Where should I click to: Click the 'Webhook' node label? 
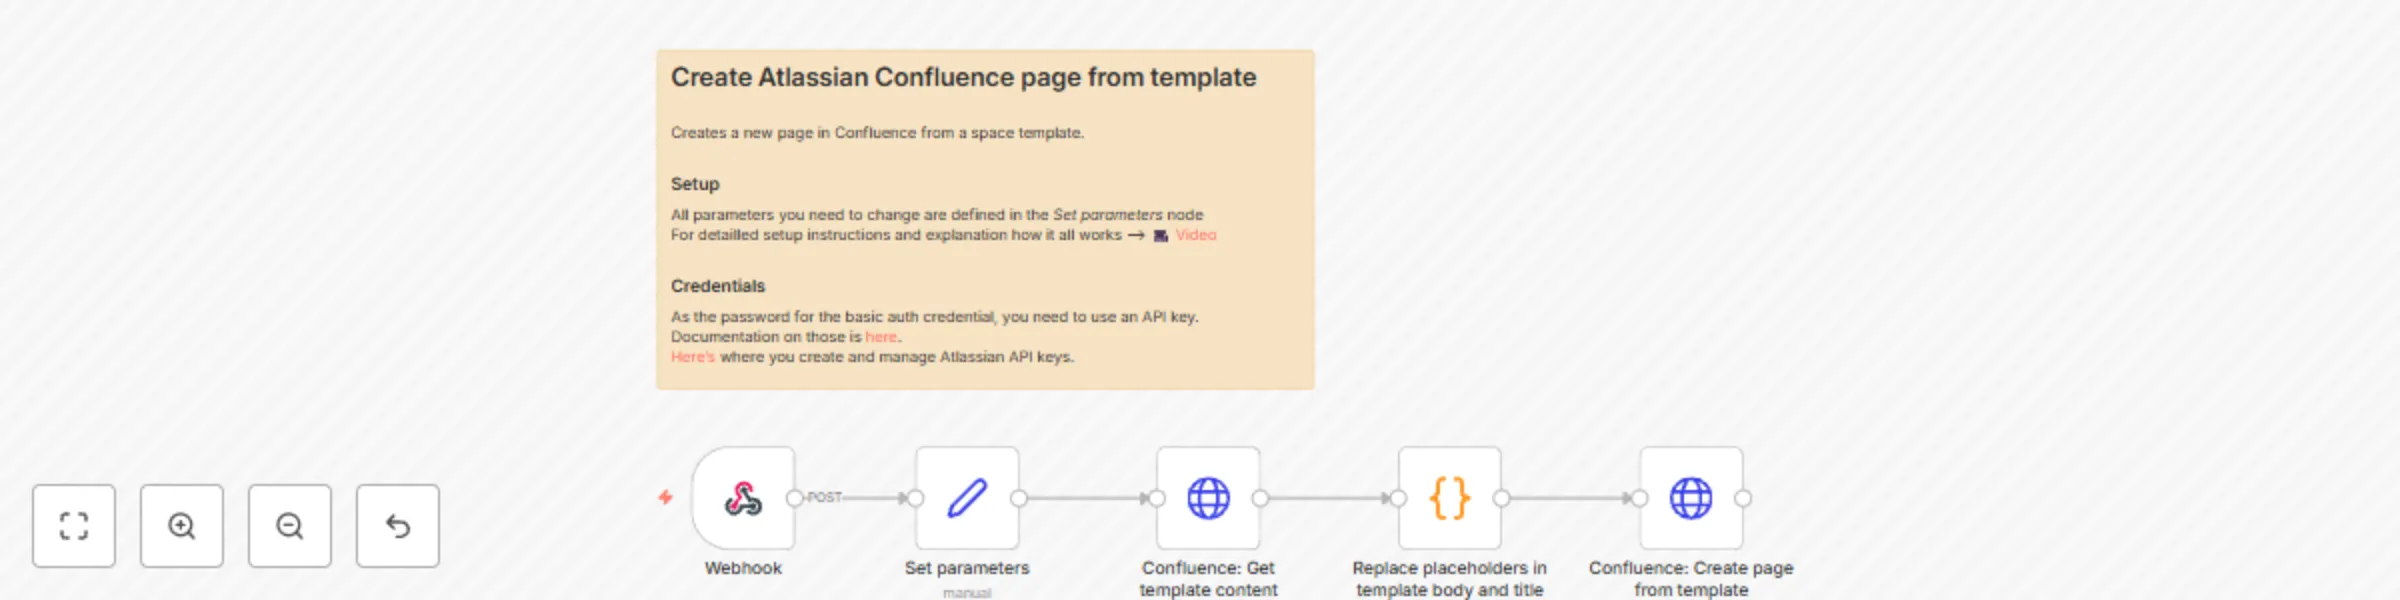(x=743, y=568)
